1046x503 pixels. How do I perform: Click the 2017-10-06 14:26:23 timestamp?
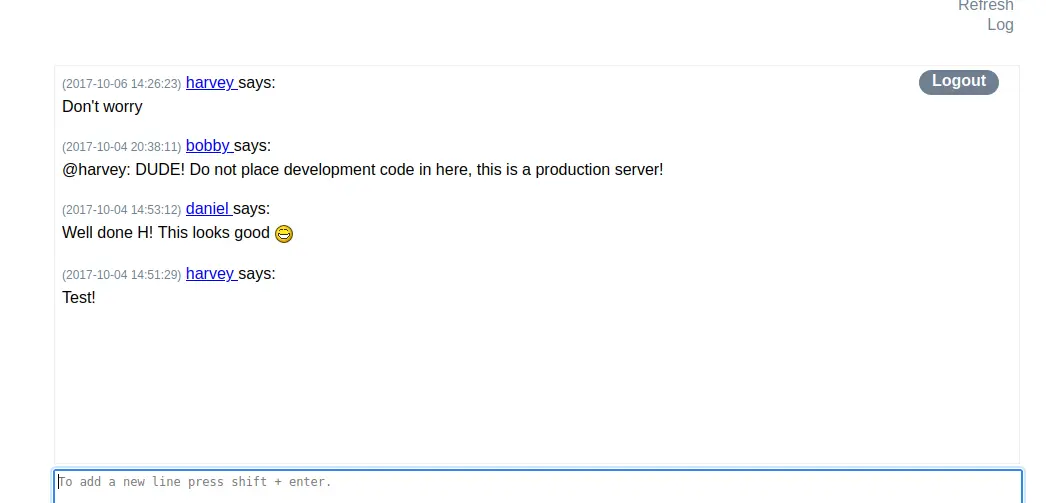pyautogui.click(x=121, y=84)
